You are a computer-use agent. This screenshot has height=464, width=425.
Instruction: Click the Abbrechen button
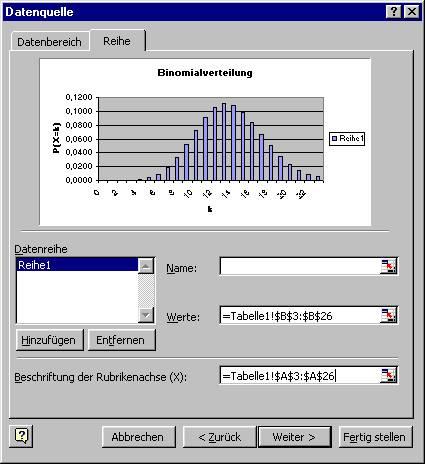pos(138,437)
